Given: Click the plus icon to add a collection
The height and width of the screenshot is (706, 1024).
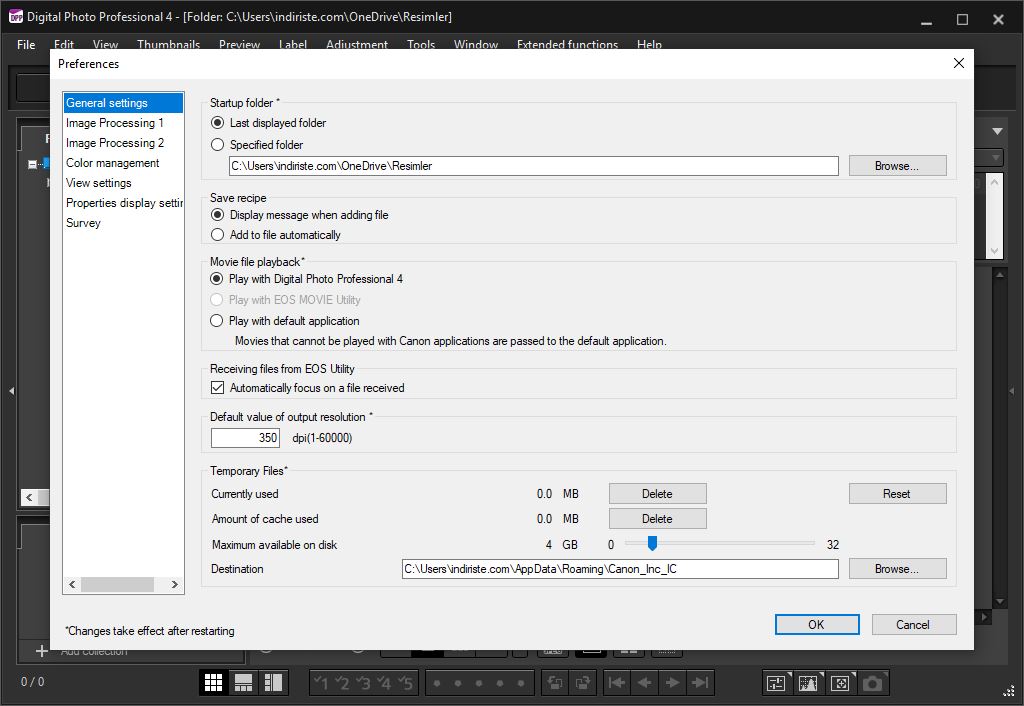Looking at the screenshot, I should [42, 651].
